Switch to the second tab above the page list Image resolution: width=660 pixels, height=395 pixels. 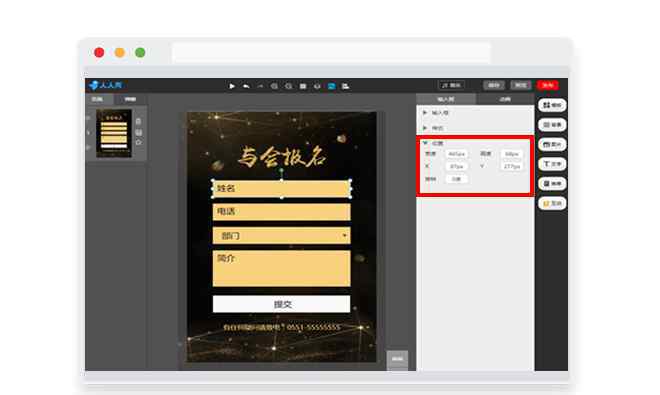pyautogui.click(x=130, y=99)
